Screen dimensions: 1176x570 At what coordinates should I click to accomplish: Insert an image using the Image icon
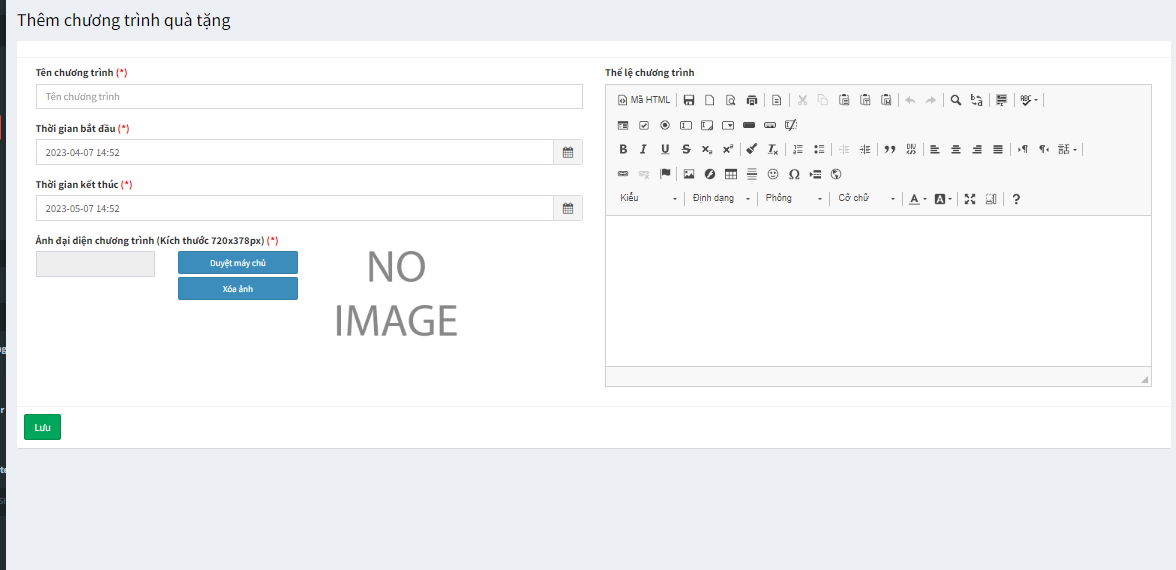[x=689, y=174]
